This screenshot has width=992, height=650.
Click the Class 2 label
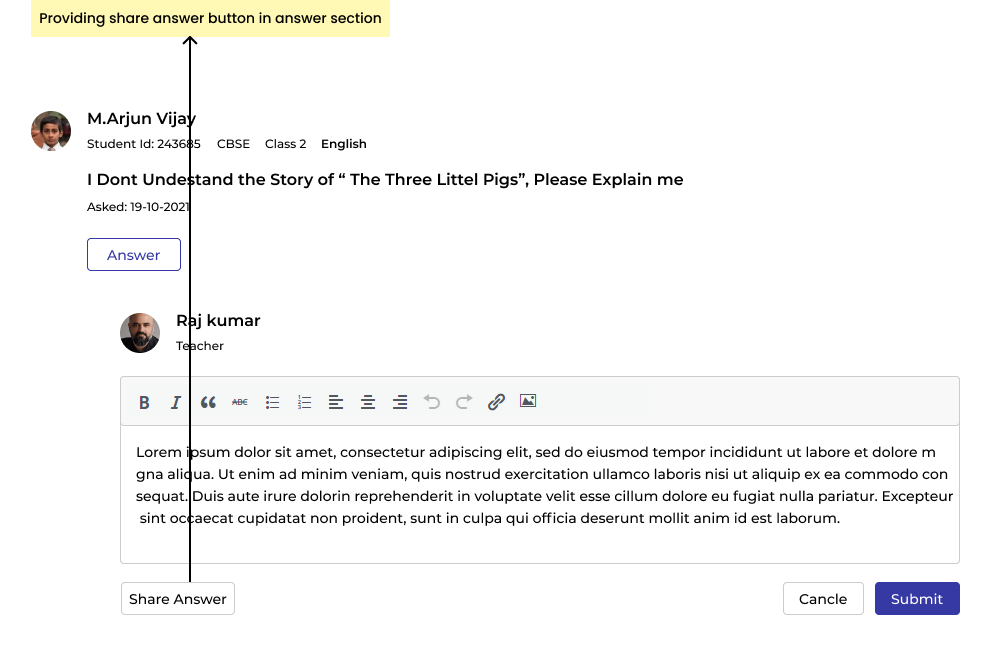coord(285,144)
